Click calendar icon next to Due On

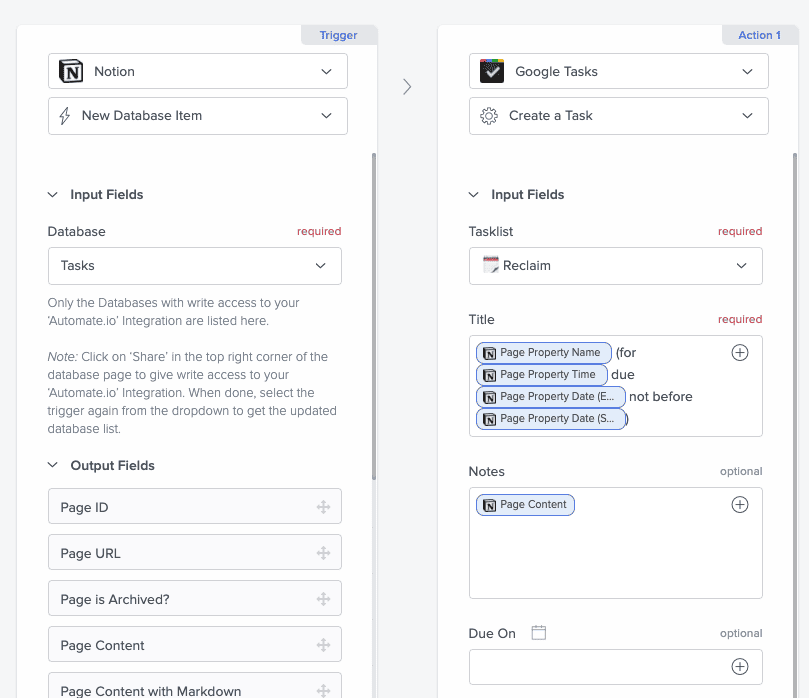(x=539, y=632)
